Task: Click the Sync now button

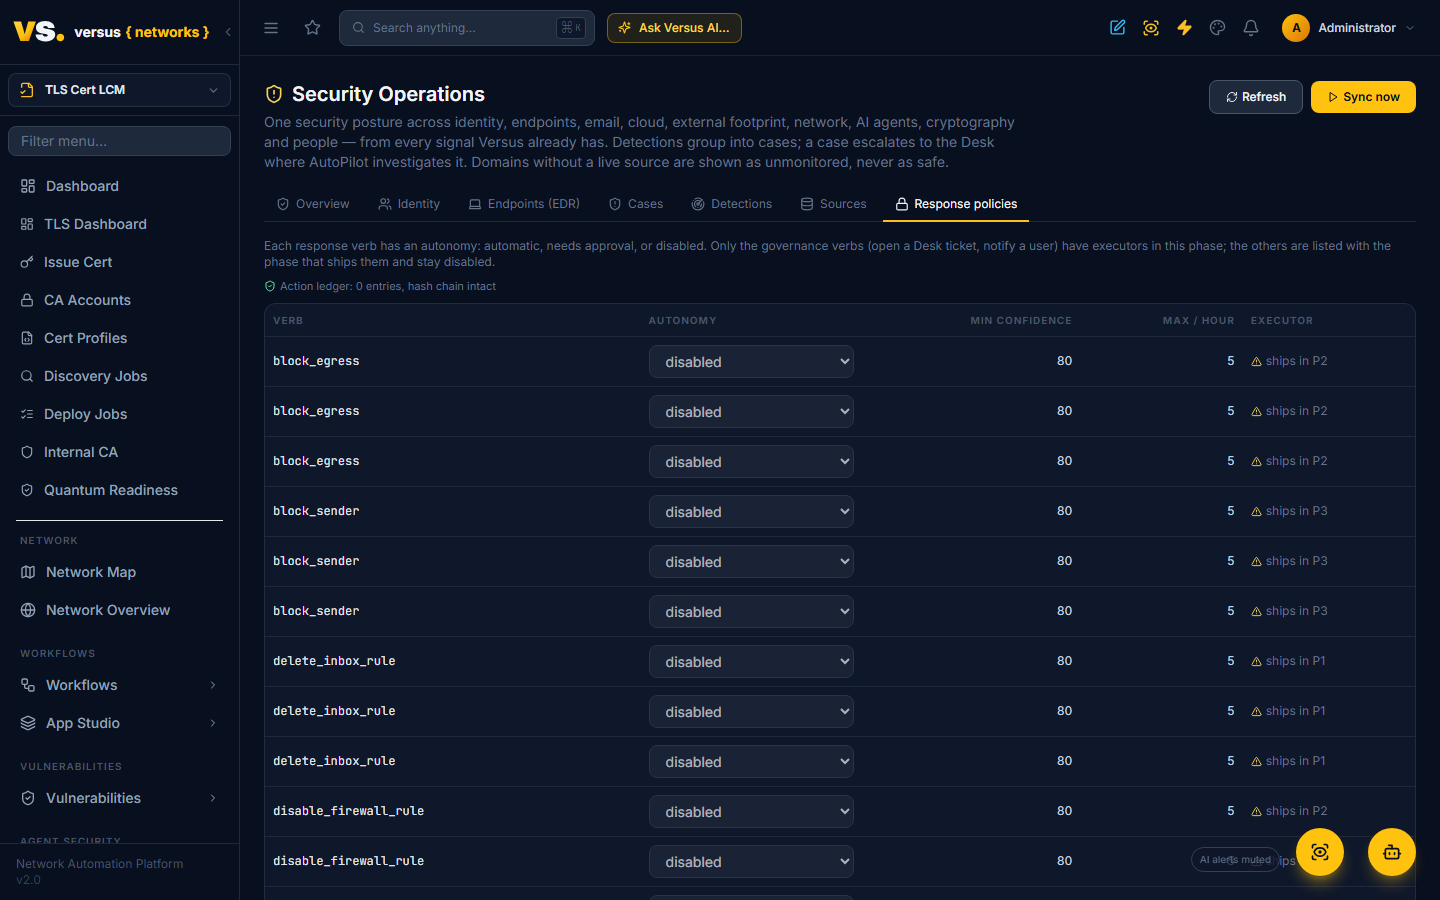Action: pos(1363,97)
